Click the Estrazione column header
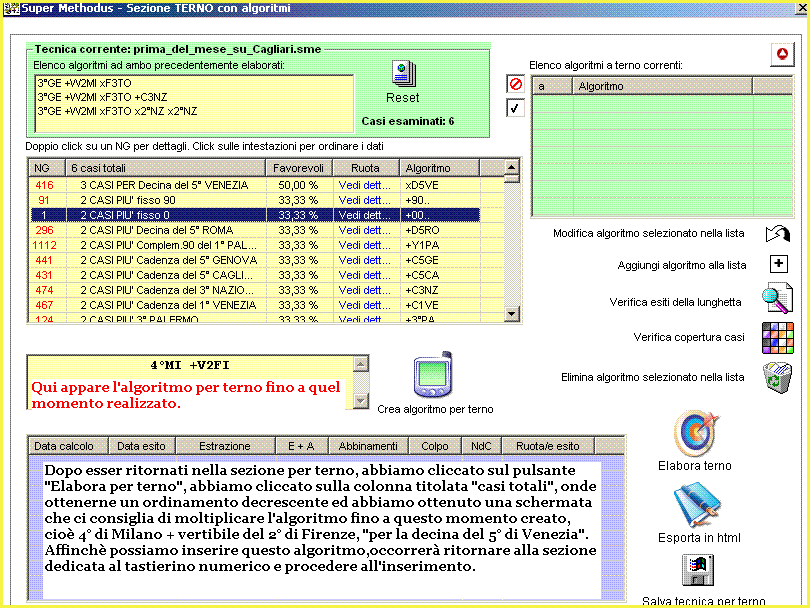810x608 pixels. tap(225, 446)
